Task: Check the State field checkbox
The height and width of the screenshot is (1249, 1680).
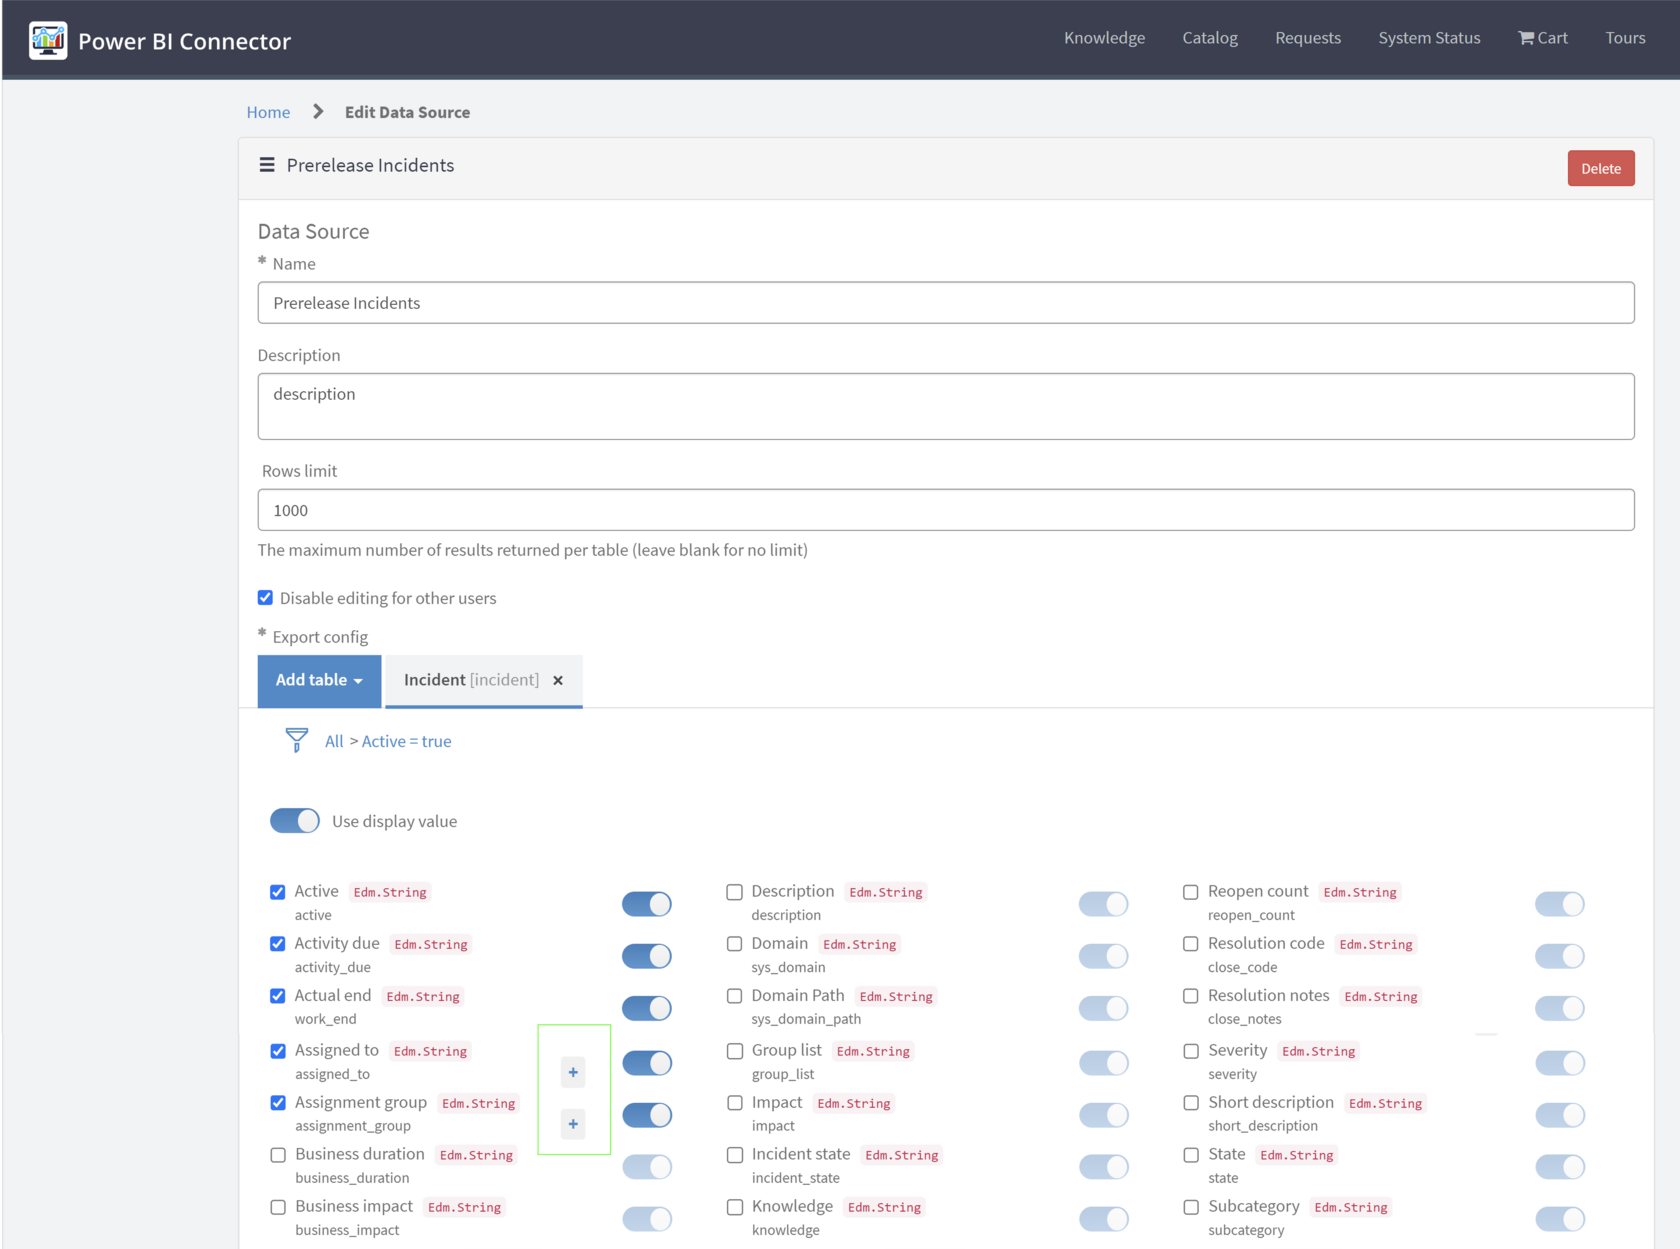Action: (1191, 1155)
